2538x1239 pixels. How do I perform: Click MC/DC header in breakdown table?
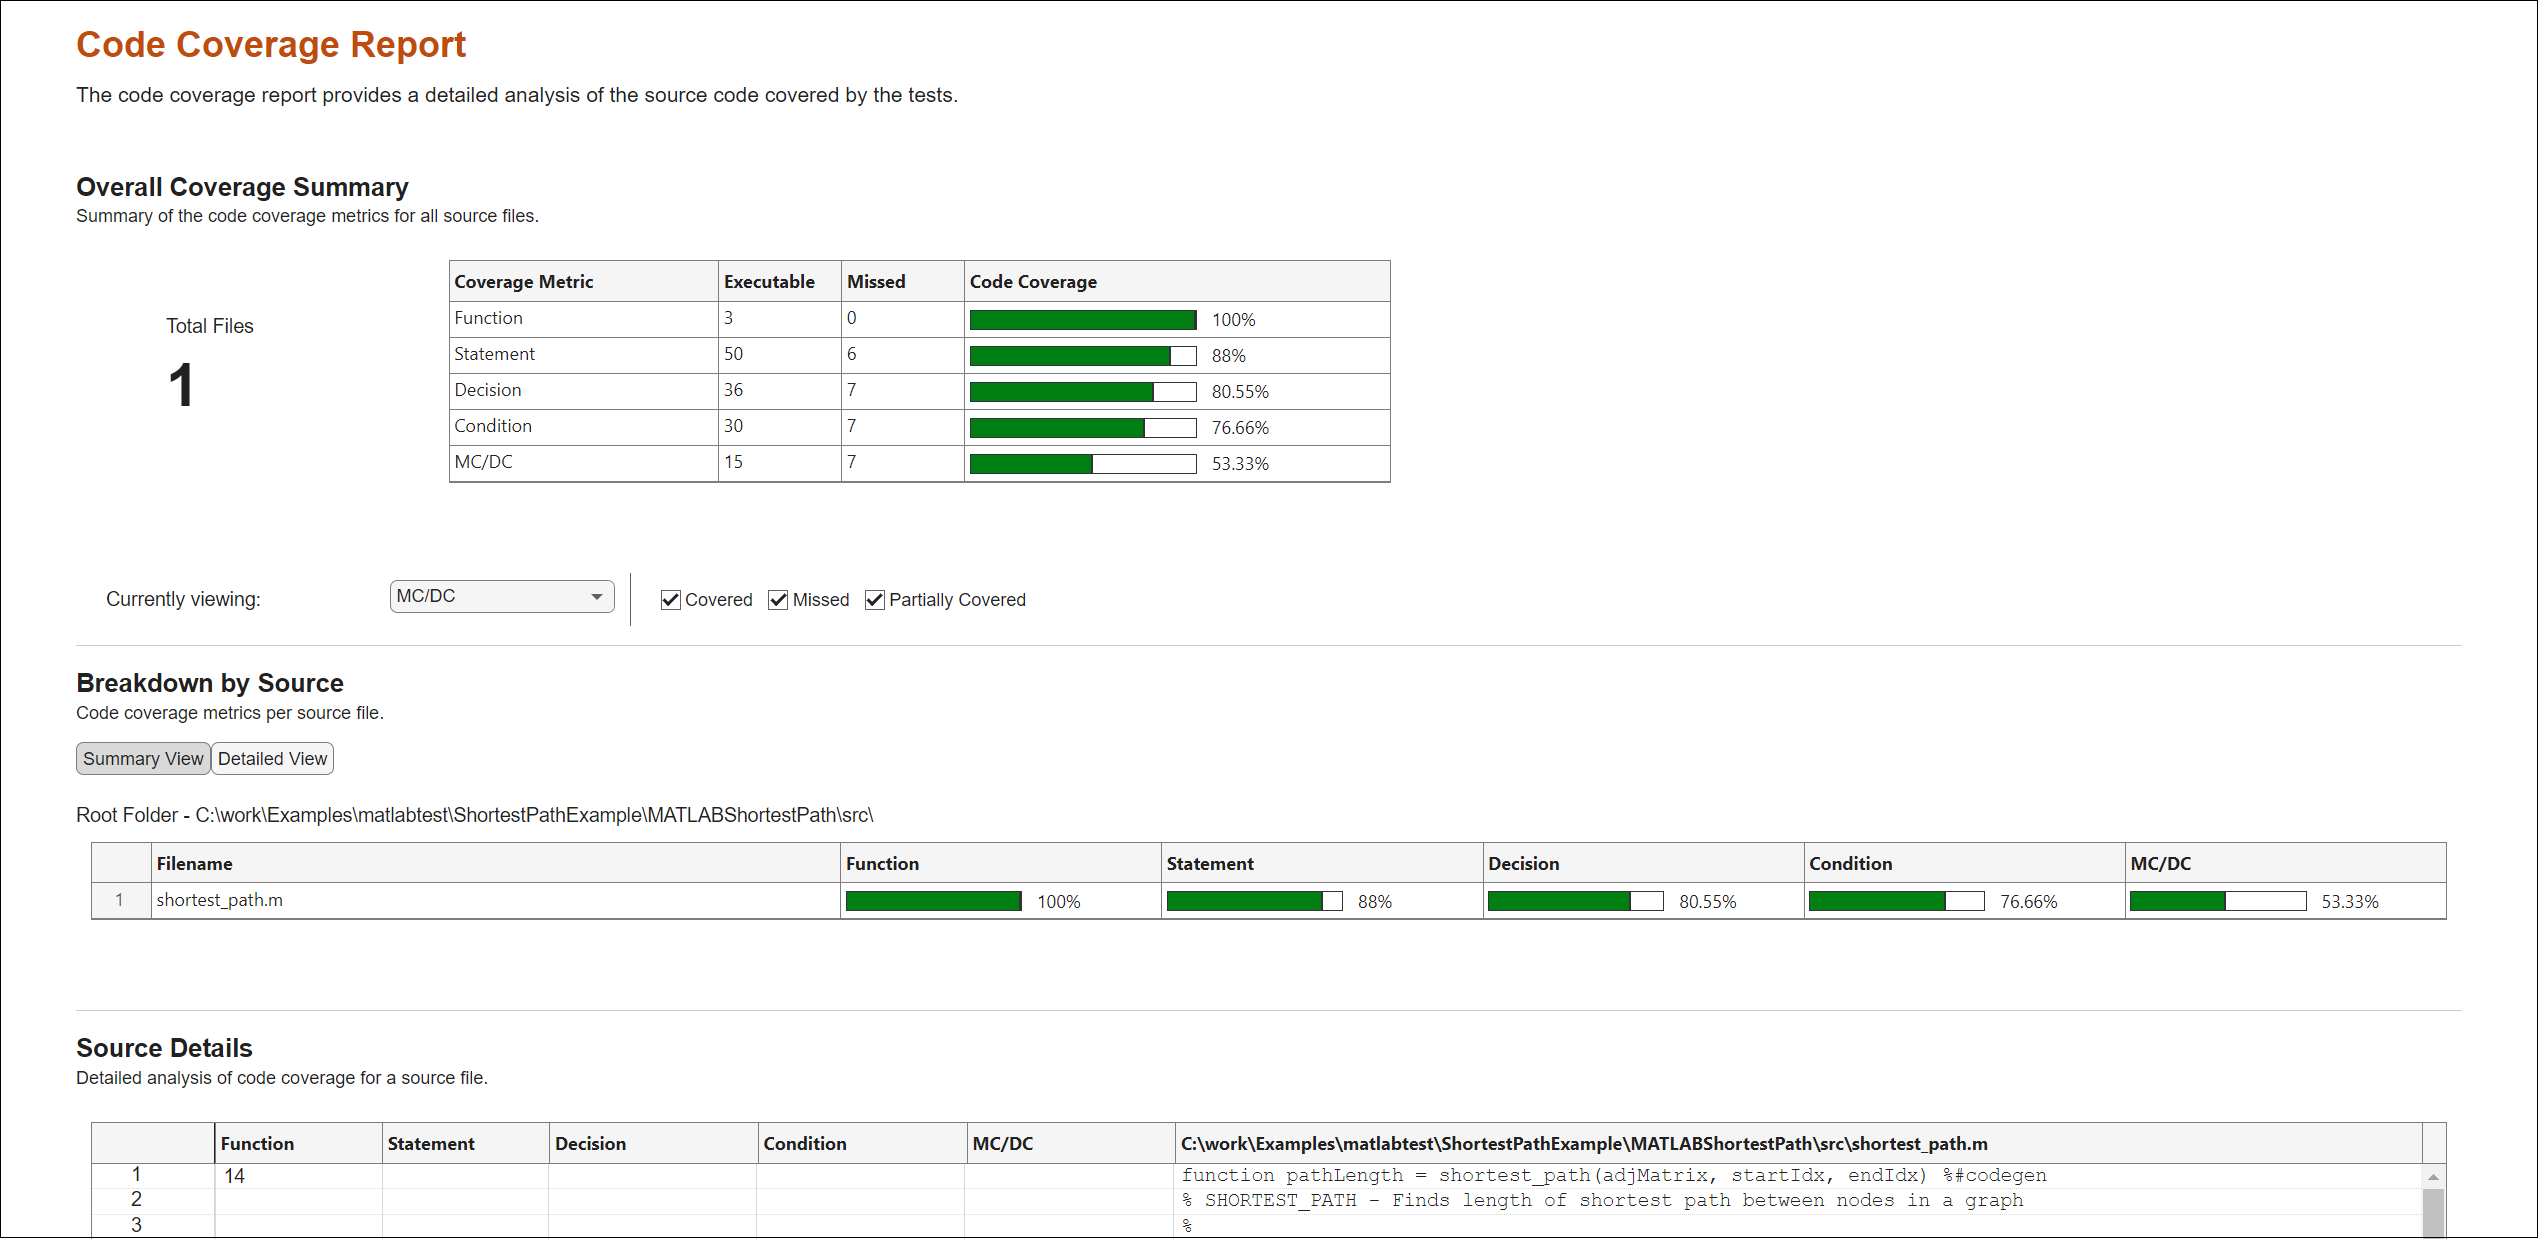click(2160, 863)
